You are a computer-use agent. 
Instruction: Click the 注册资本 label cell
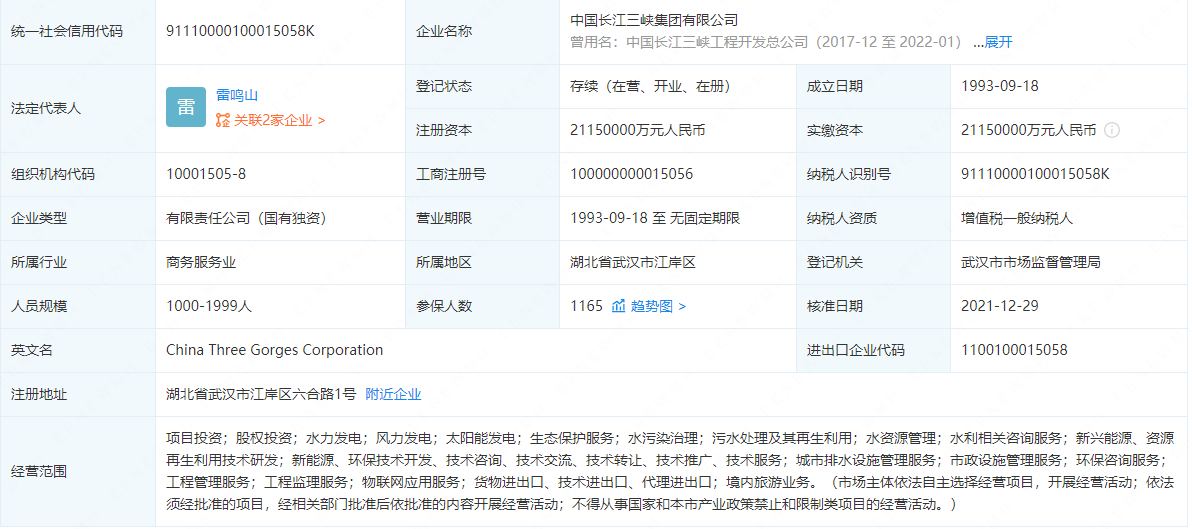coord(482,131)
